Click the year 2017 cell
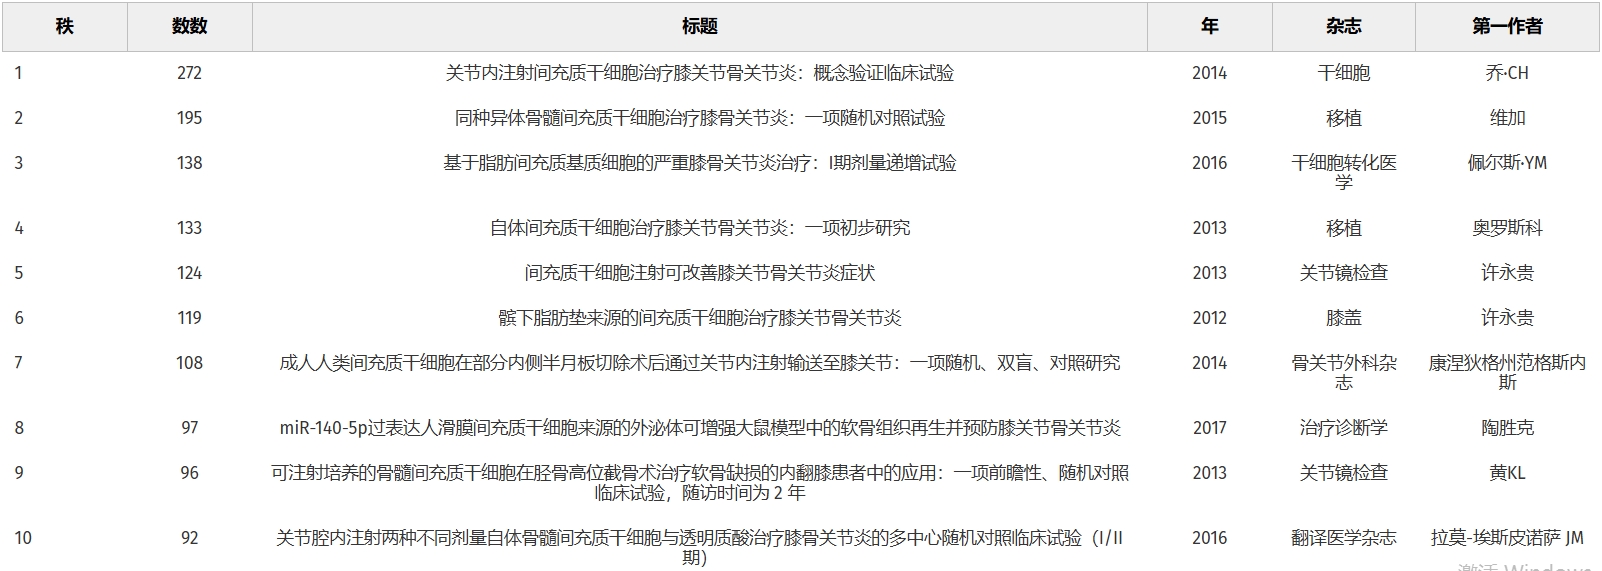The image size is (1602, 571). tap(1209, 428)
